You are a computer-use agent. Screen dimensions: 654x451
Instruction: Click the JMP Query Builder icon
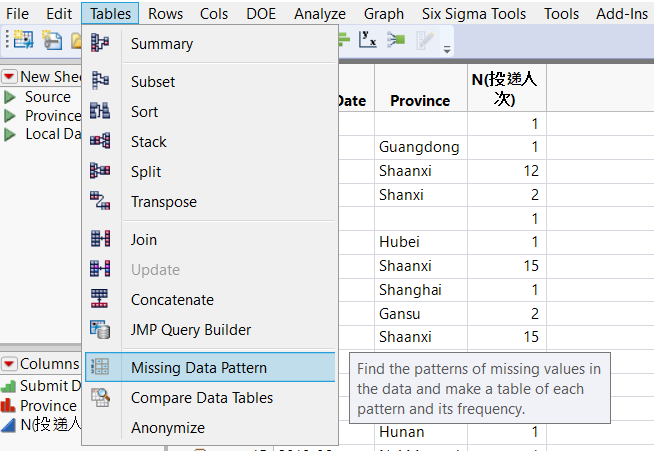[x=100, y=330]
